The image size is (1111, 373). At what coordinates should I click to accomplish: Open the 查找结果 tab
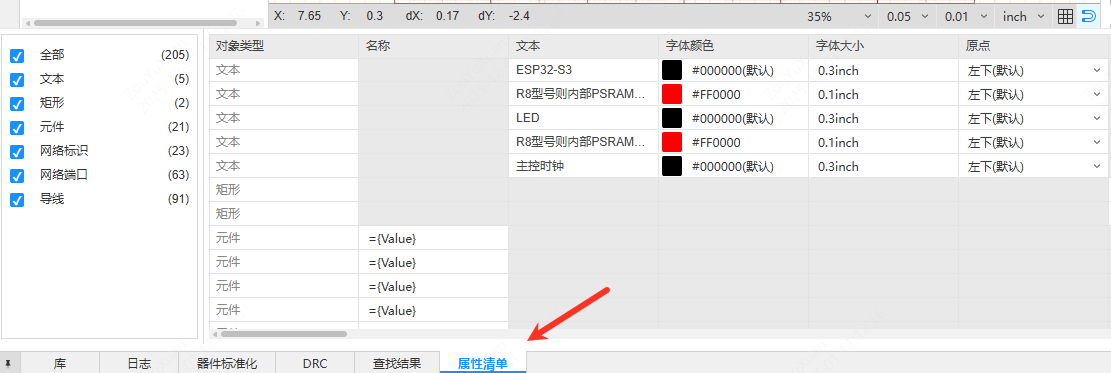(397, 364)
